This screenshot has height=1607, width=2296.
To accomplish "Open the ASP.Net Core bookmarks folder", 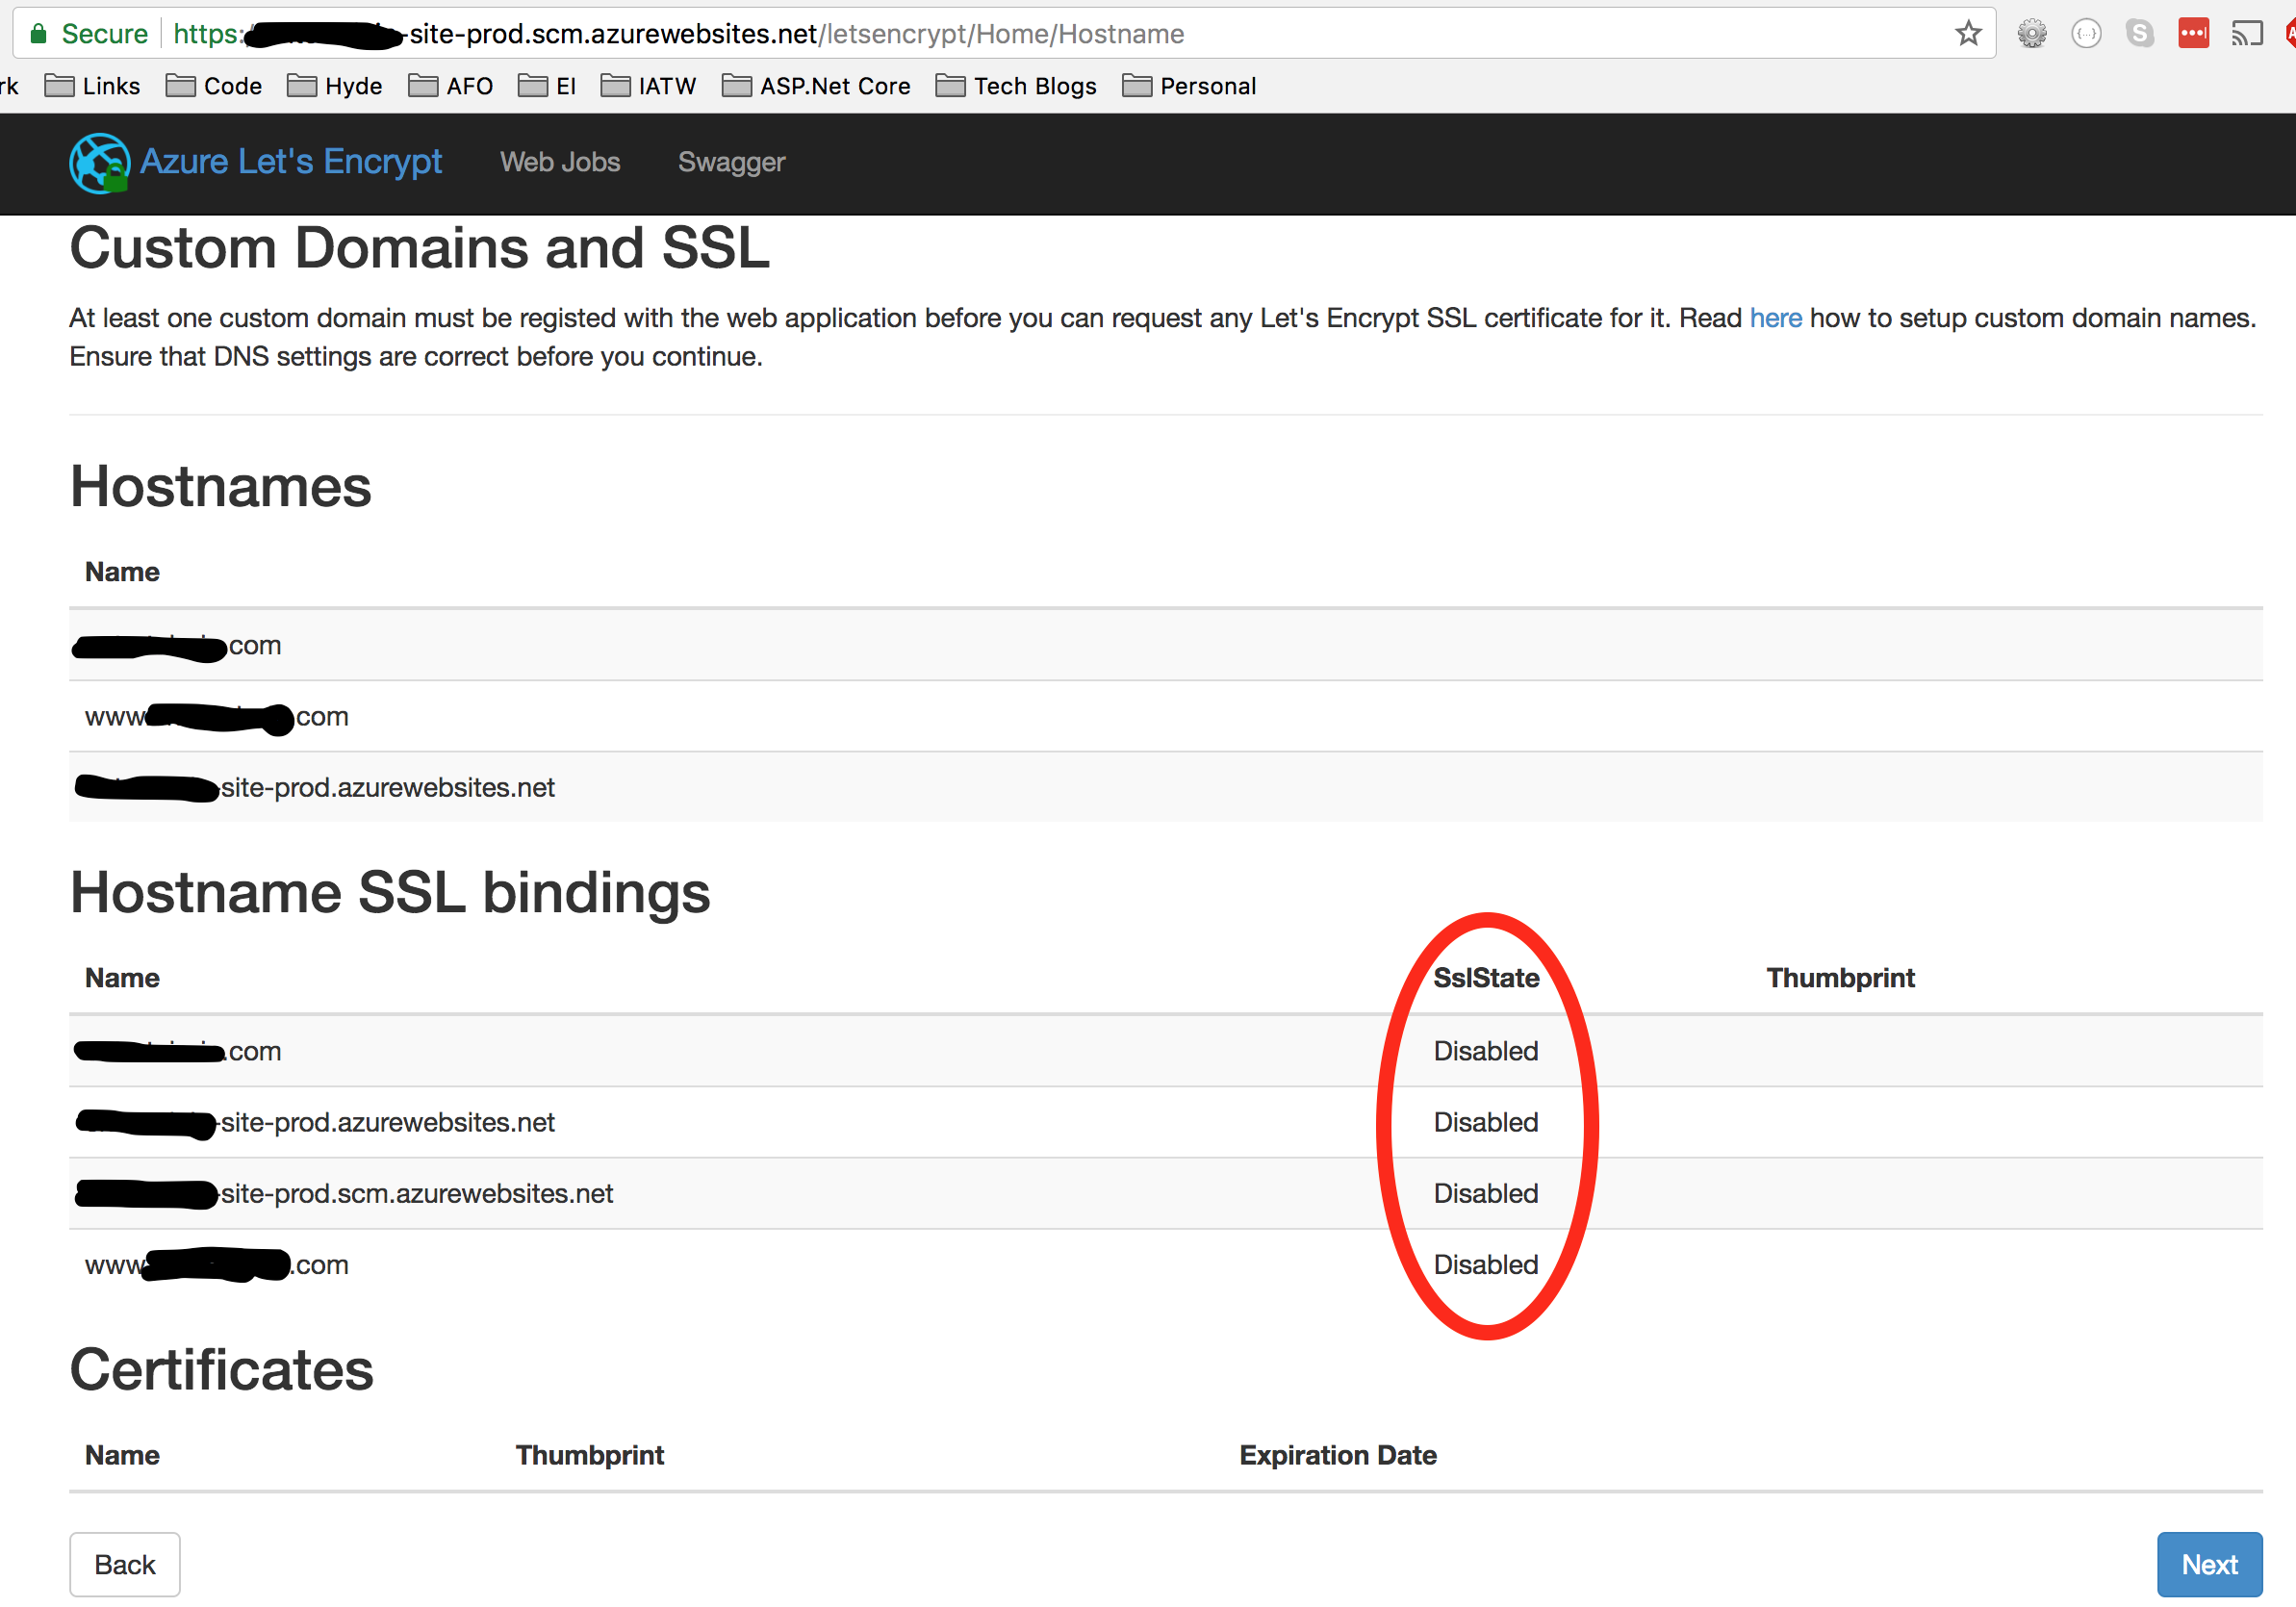I will pyautogui.click(x=833, y=86).
